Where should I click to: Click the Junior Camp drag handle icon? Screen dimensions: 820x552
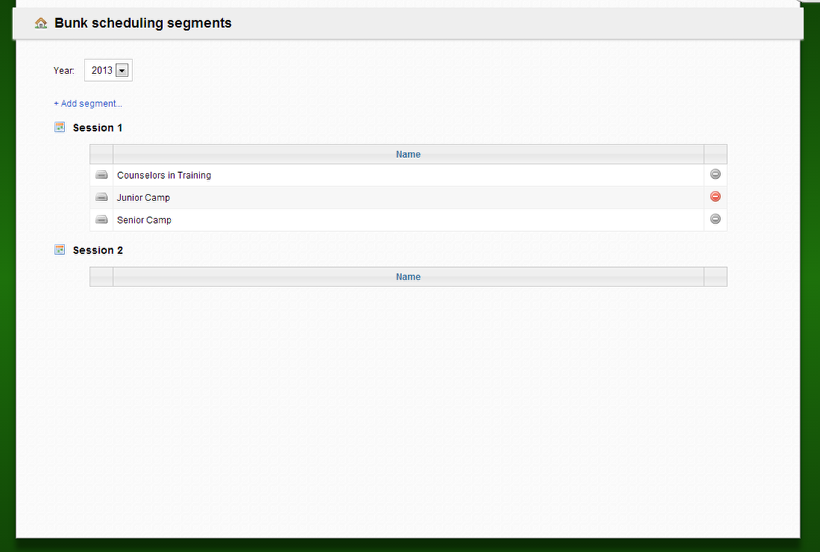[x=101, y=197]
